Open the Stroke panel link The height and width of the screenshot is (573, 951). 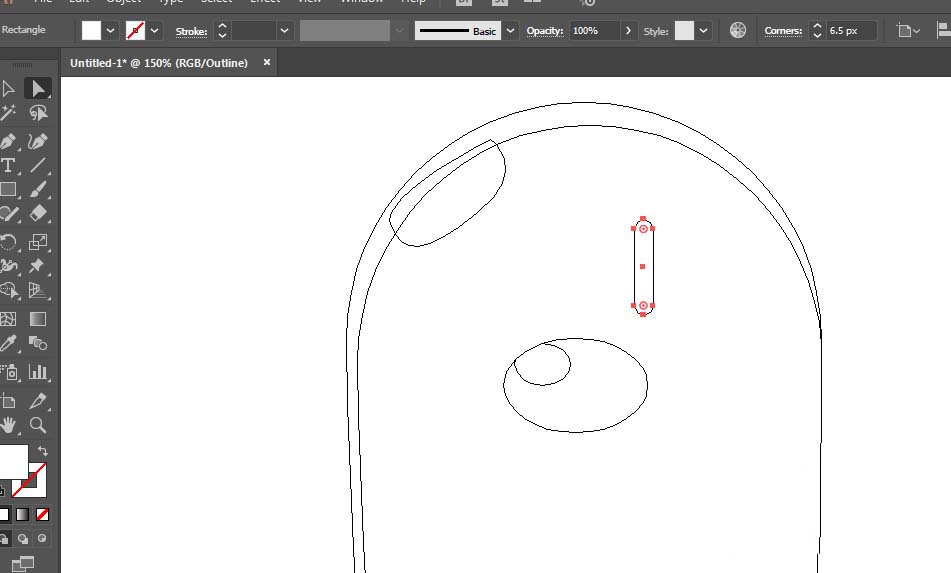tap(191, 32)
